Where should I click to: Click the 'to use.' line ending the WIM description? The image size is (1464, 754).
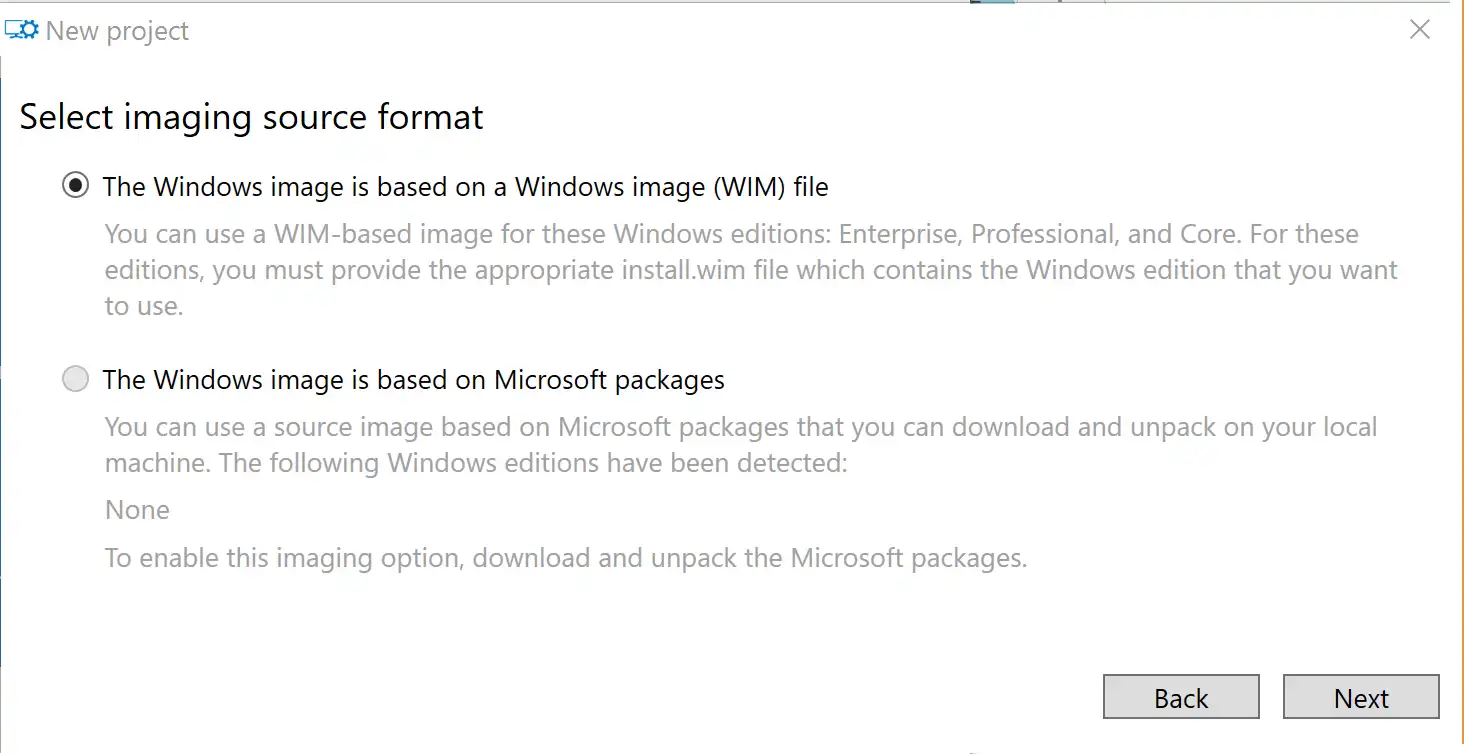[144, 307]
